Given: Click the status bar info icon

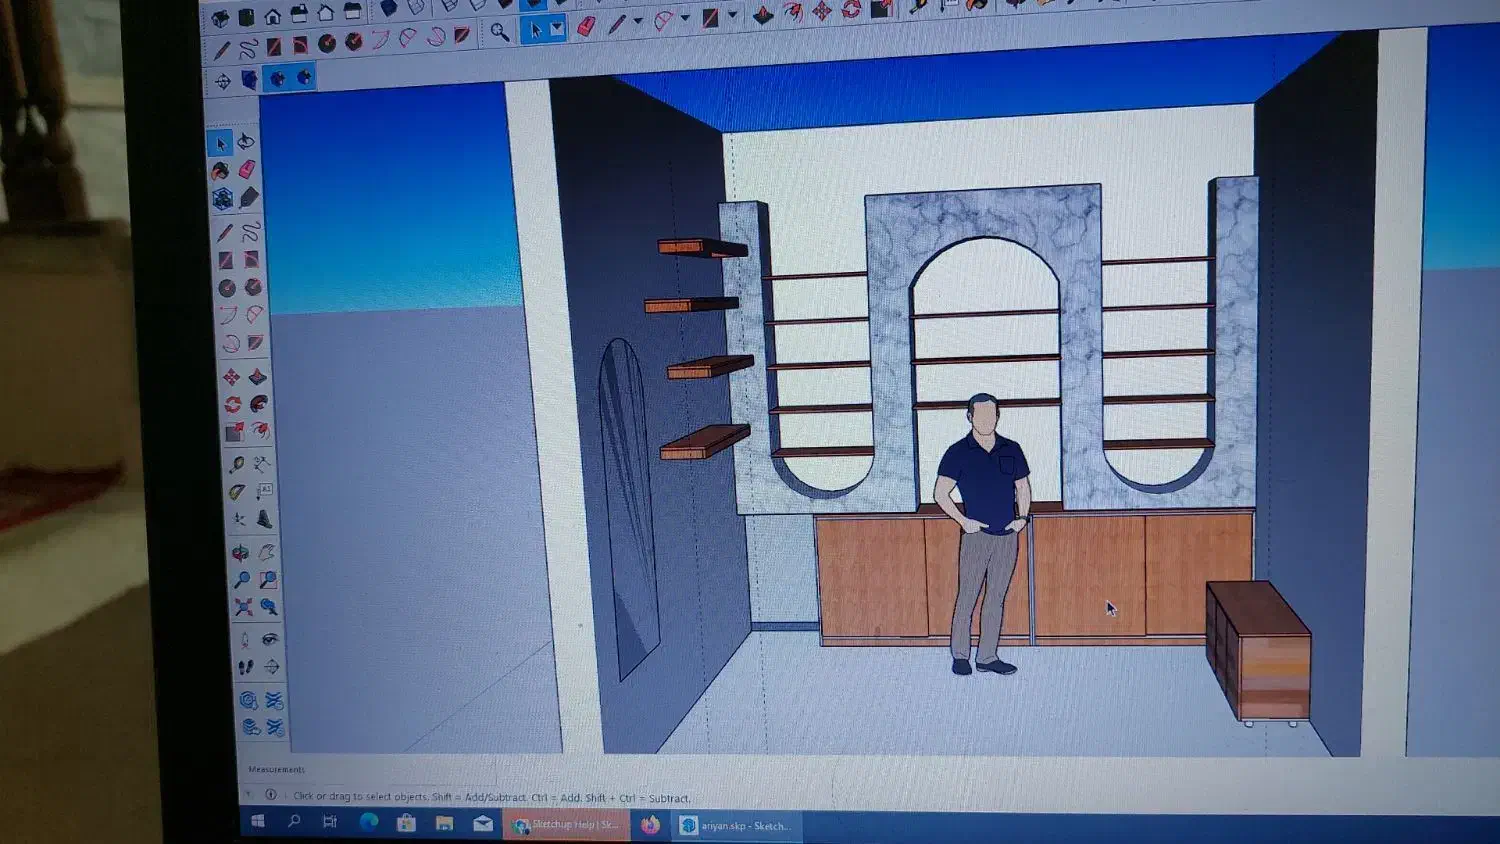Looking at the screenshot, I should coord(271,795).
